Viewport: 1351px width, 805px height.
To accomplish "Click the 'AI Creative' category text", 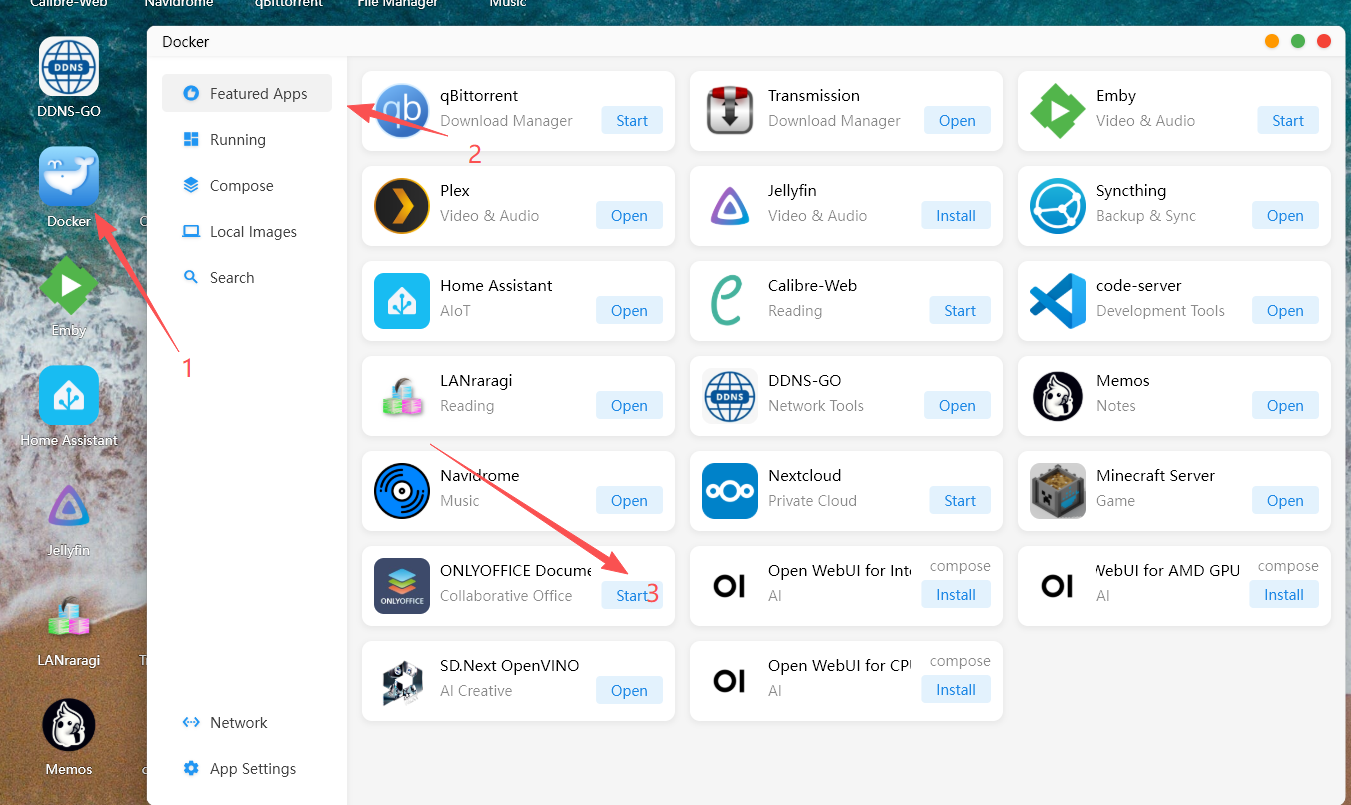I will pyautogui.click(x=476, y=690).
